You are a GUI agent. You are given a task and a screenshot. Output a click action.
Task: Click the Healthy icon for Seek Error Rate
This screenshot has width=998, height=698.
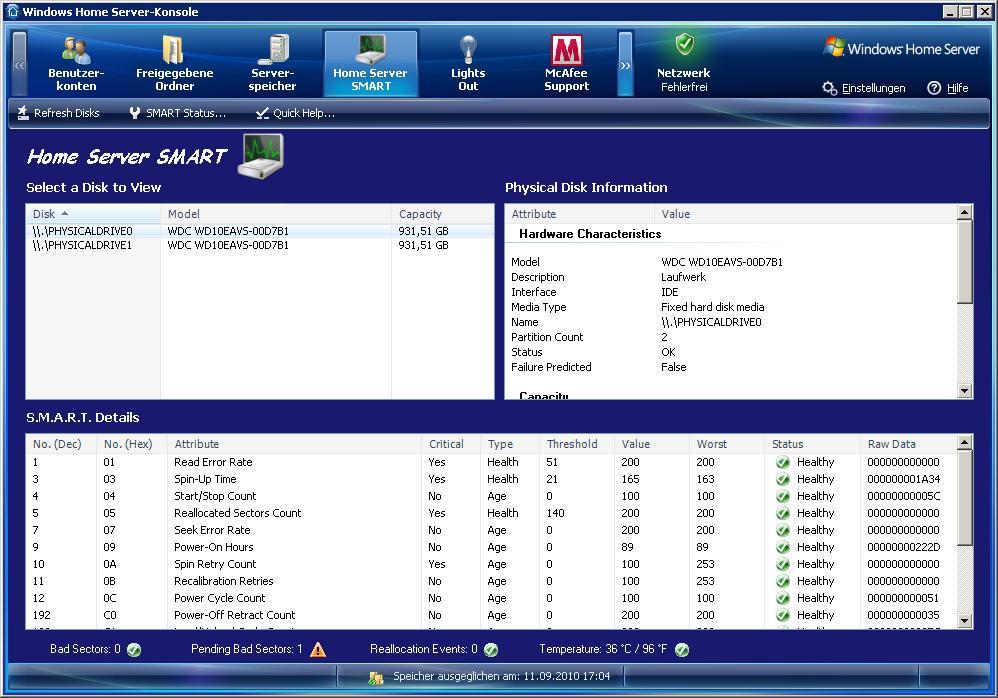click(x=783, y=531)
